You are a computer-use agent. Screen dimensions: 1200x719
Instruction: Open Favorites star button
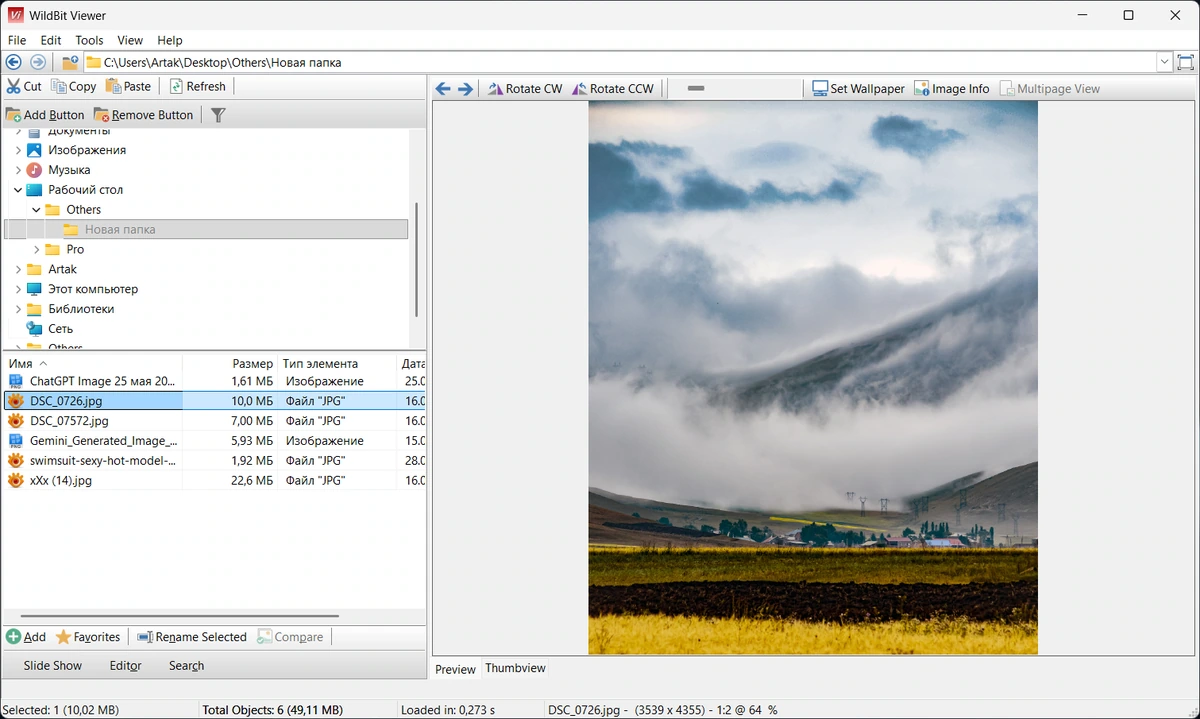88,637
